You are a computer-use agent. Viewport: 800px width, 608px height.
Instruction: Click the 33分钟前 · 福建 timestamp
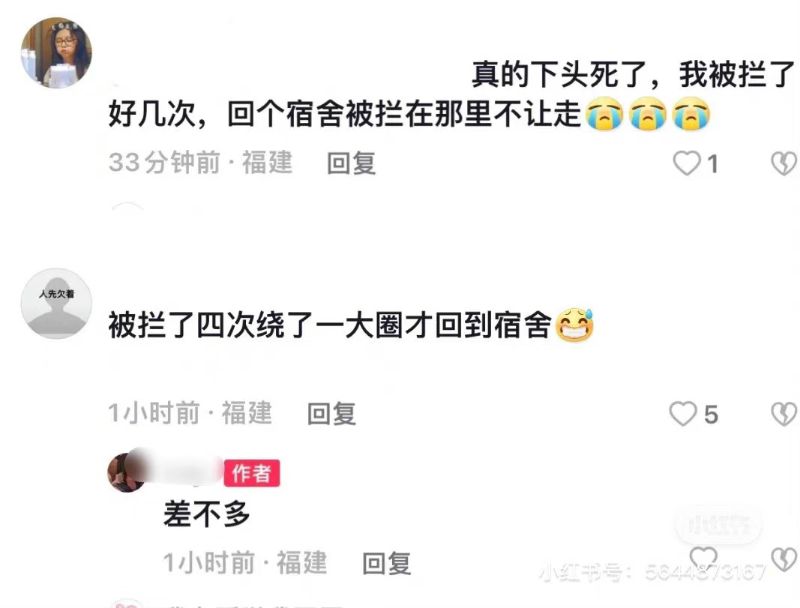click(201, 163)
